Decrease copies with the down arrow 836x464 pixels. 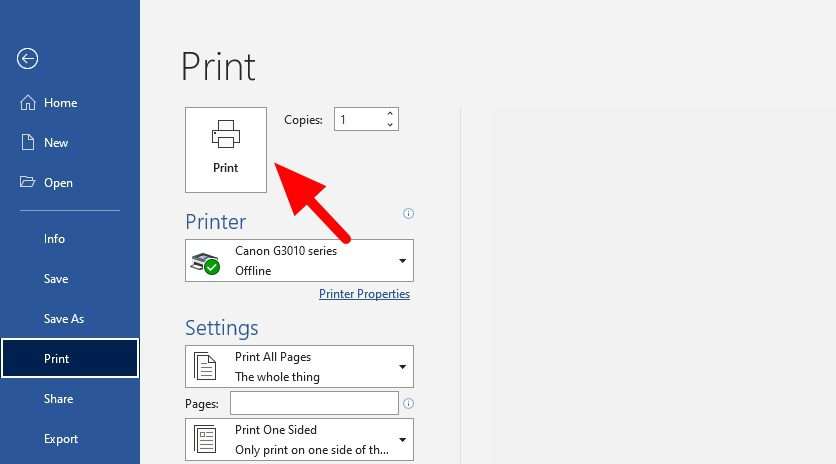389,125
